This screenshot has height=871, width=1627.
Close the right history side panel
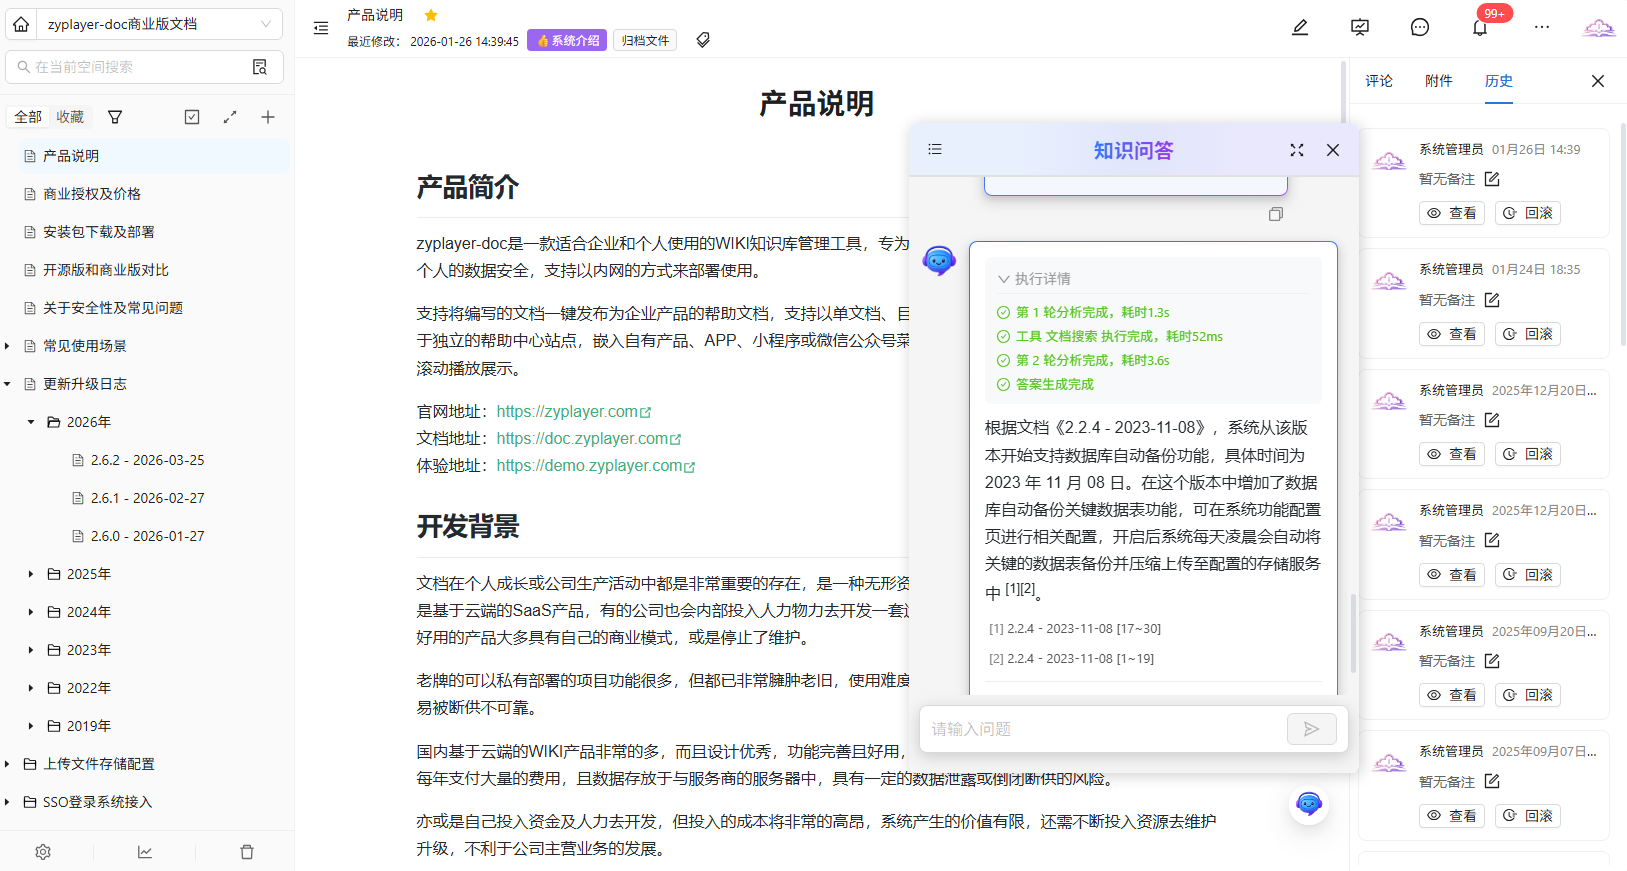coord(1598,81)
